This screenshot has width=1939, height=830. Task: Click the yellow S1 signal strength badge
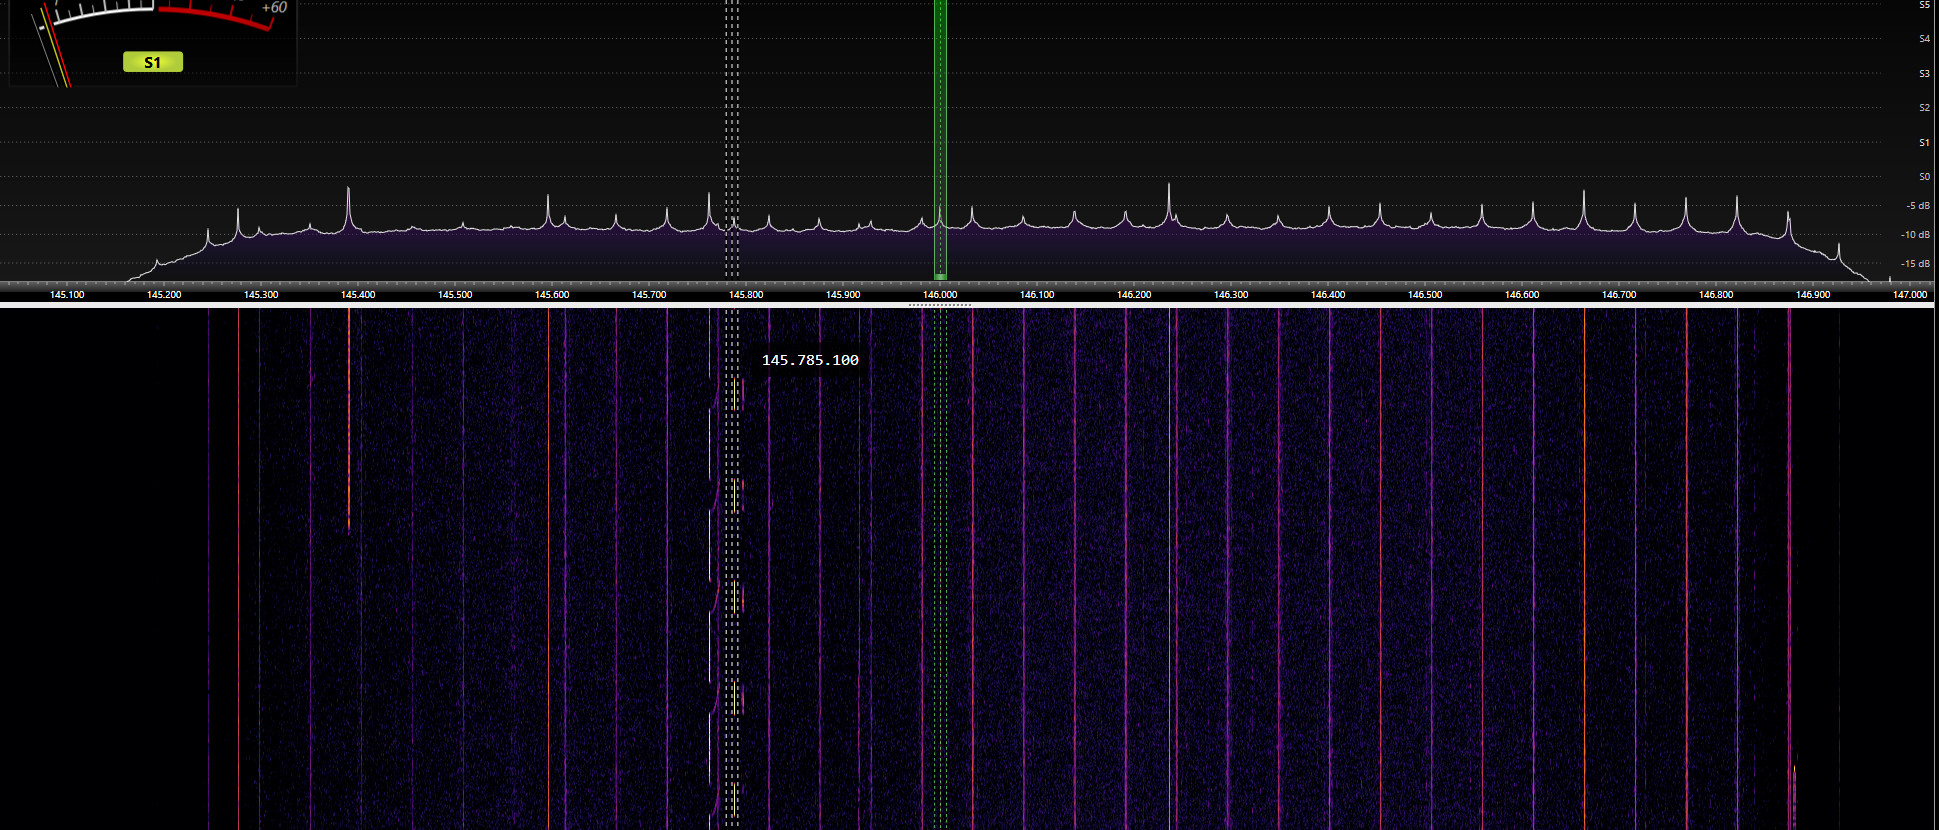click(153, 62)
